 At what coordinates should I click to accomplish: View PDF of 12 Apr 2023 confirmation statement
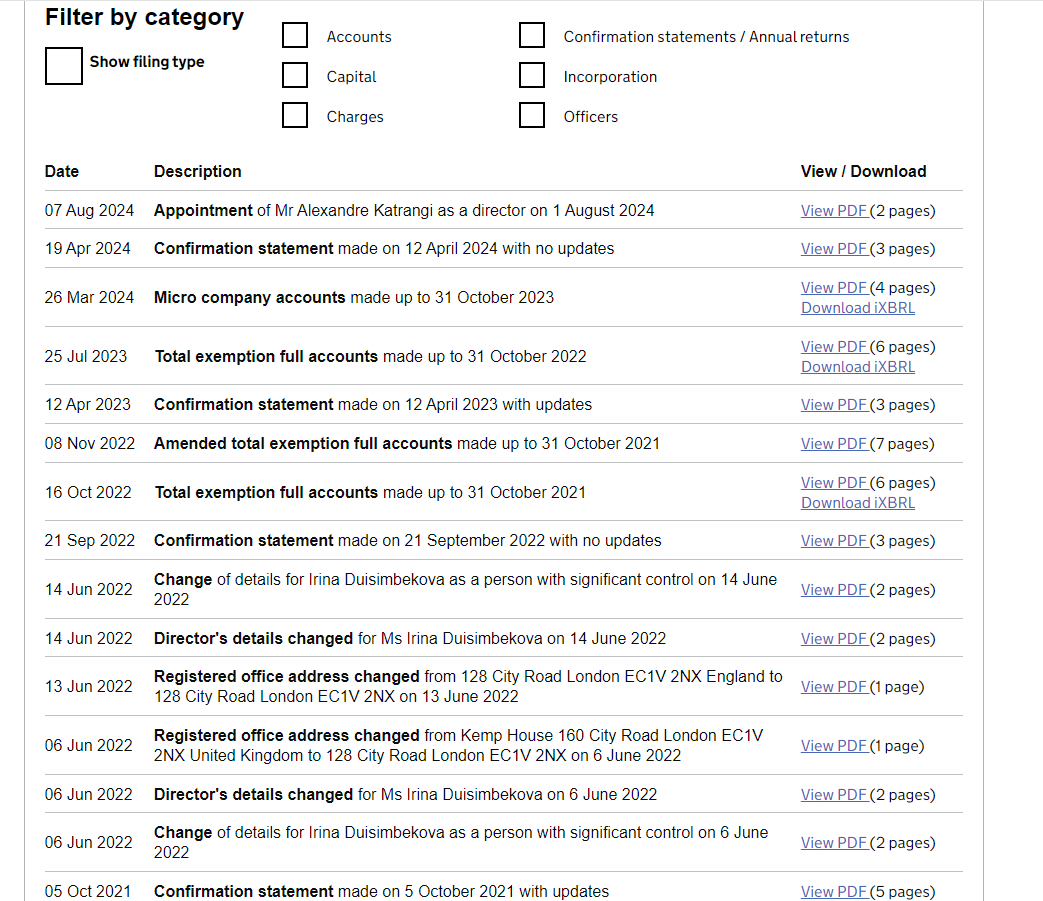[834, 405]
